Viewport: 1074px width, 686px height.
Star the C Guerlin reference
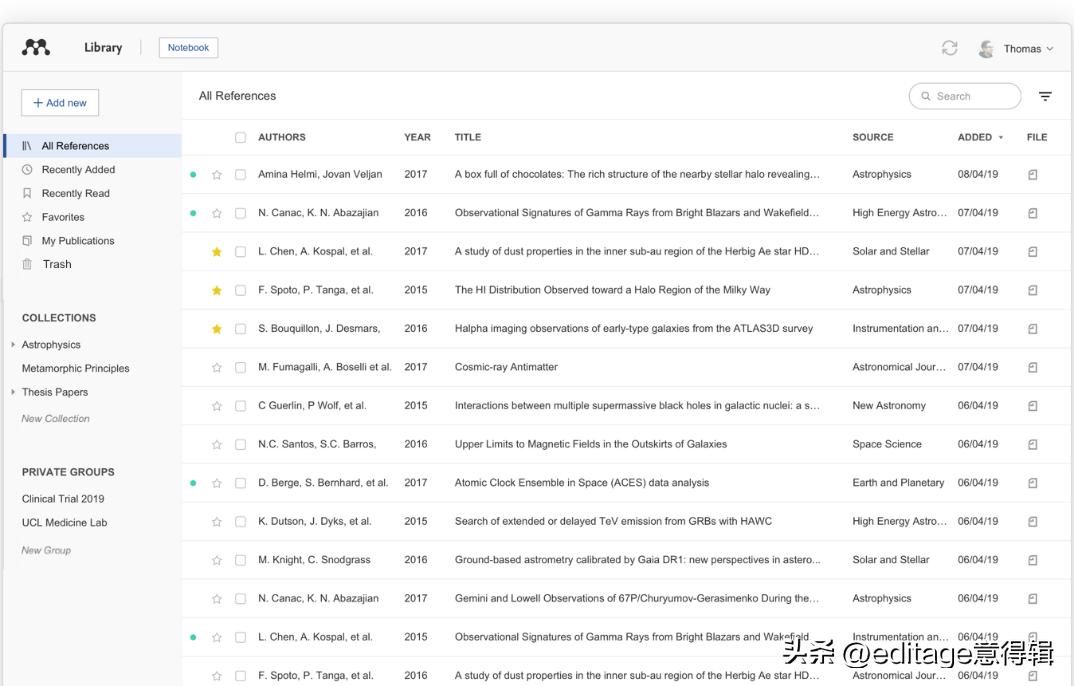[216, 406]
